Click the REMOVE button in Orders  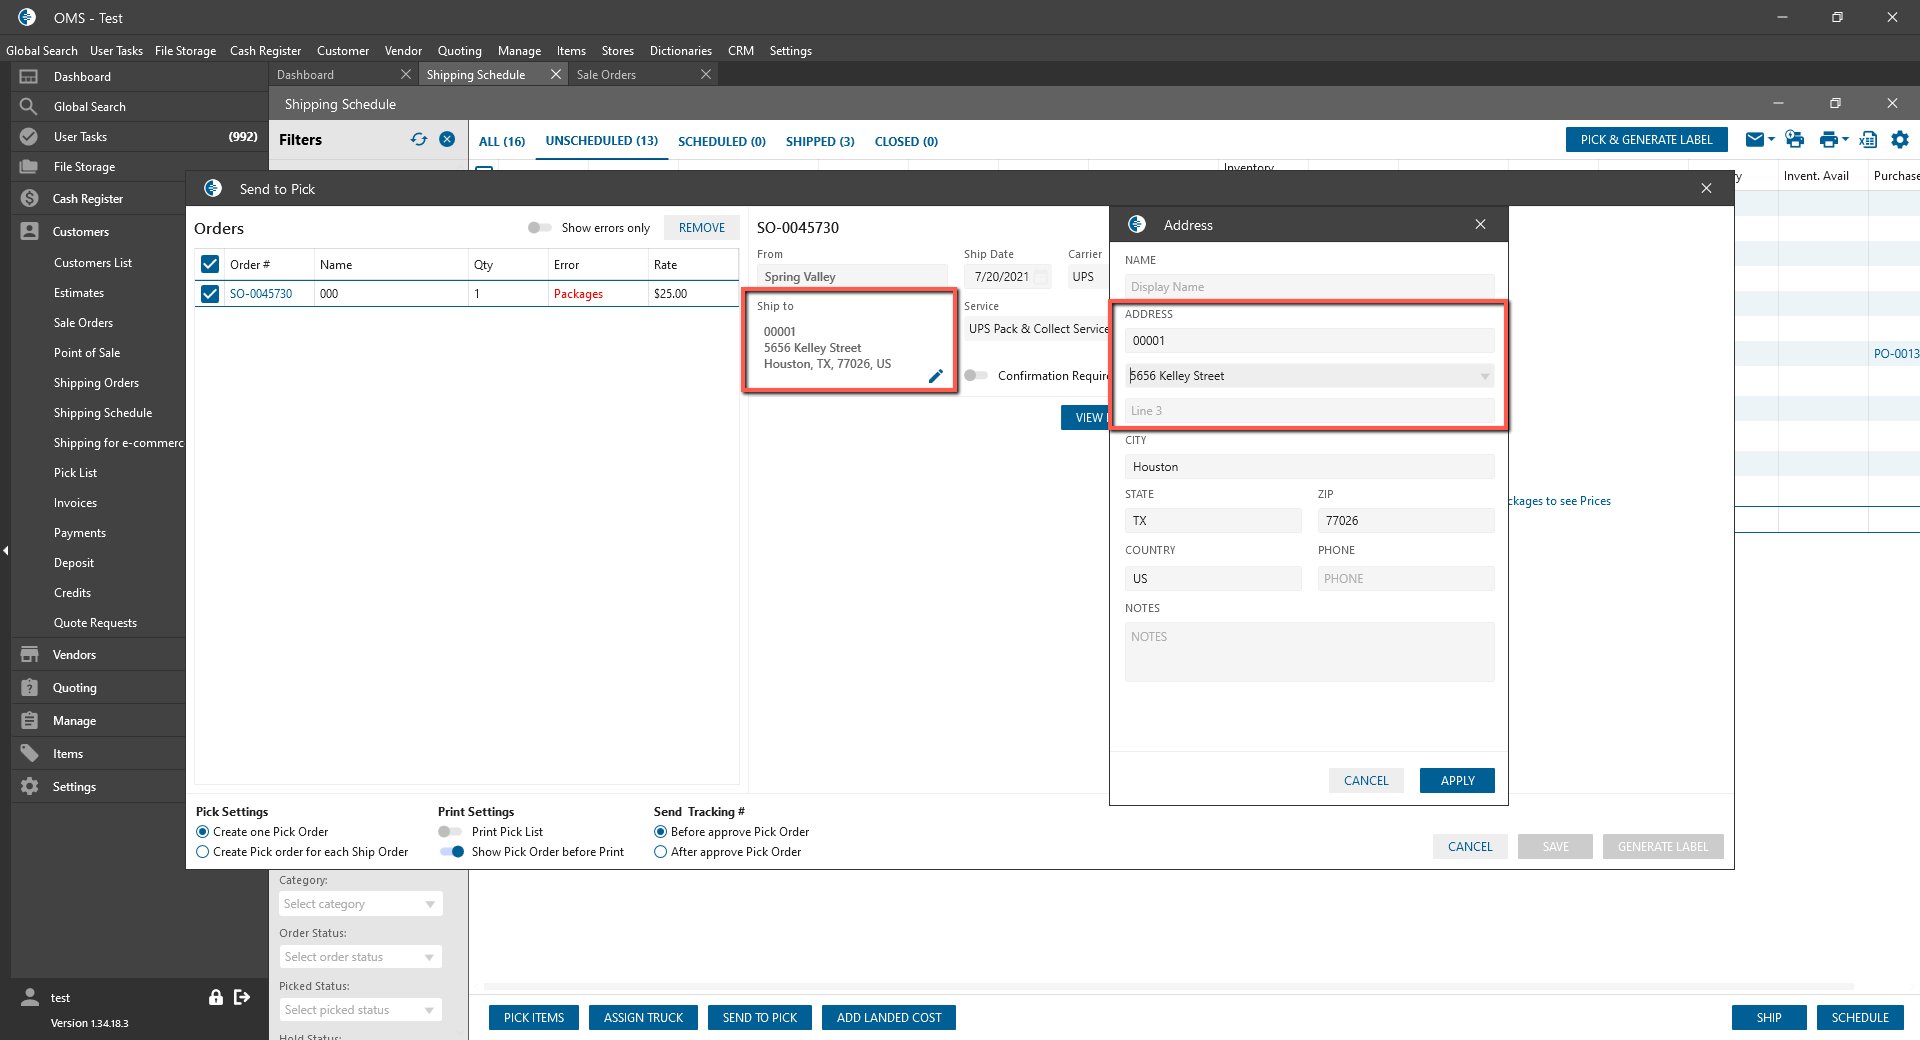pyautogui.click(x=701, y=228)
